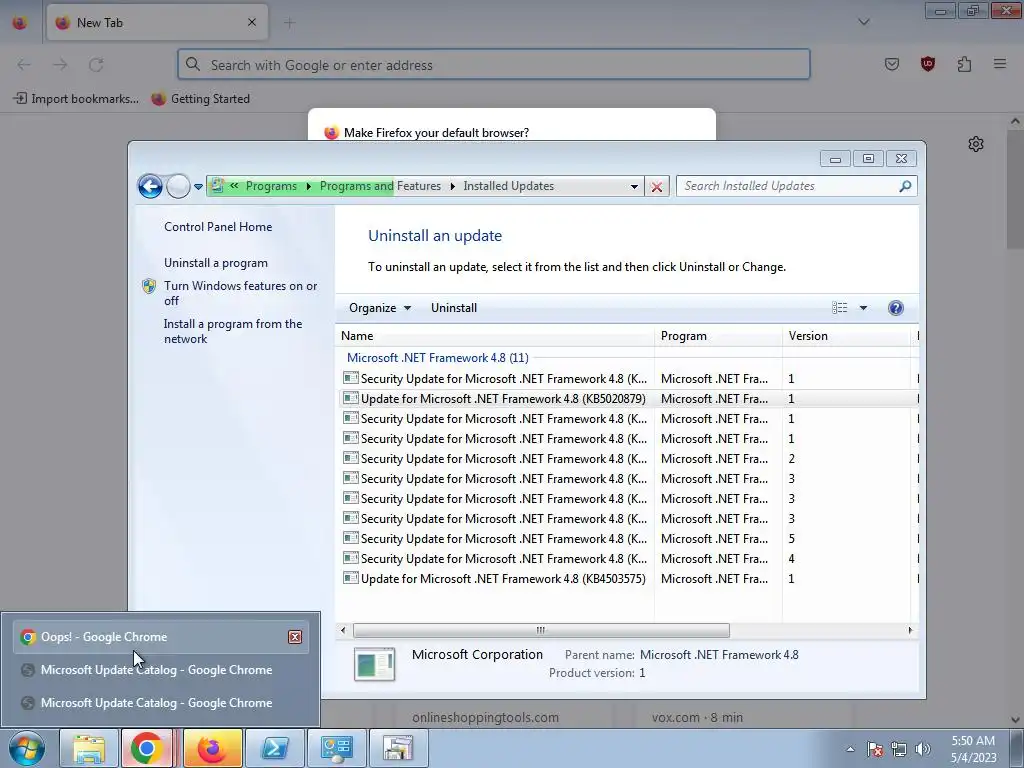Sort the list by the Version column header
Image resolution: width=1024 pixels, height=768 pixels.
[x=846, y=336]
